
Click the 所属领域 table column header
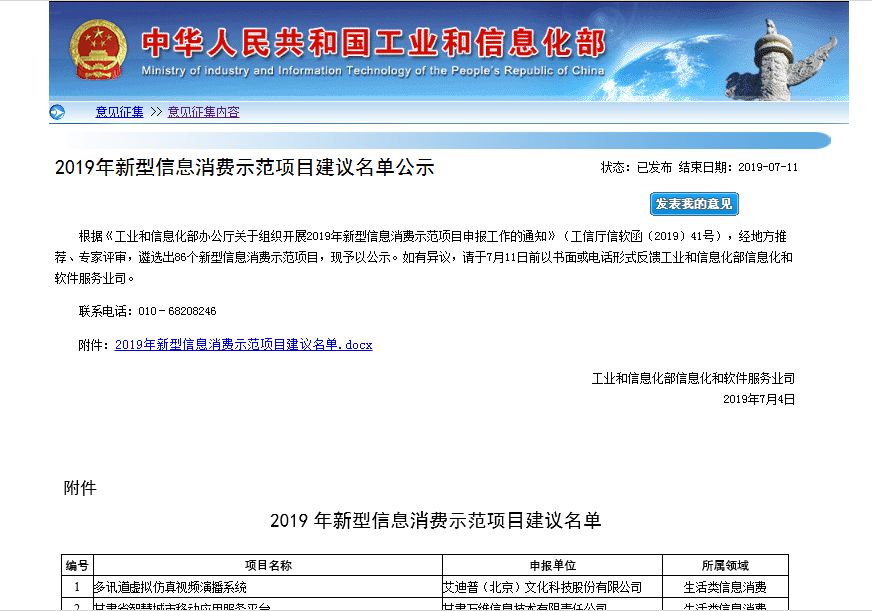pyautogui.click(x=725, y=565)
